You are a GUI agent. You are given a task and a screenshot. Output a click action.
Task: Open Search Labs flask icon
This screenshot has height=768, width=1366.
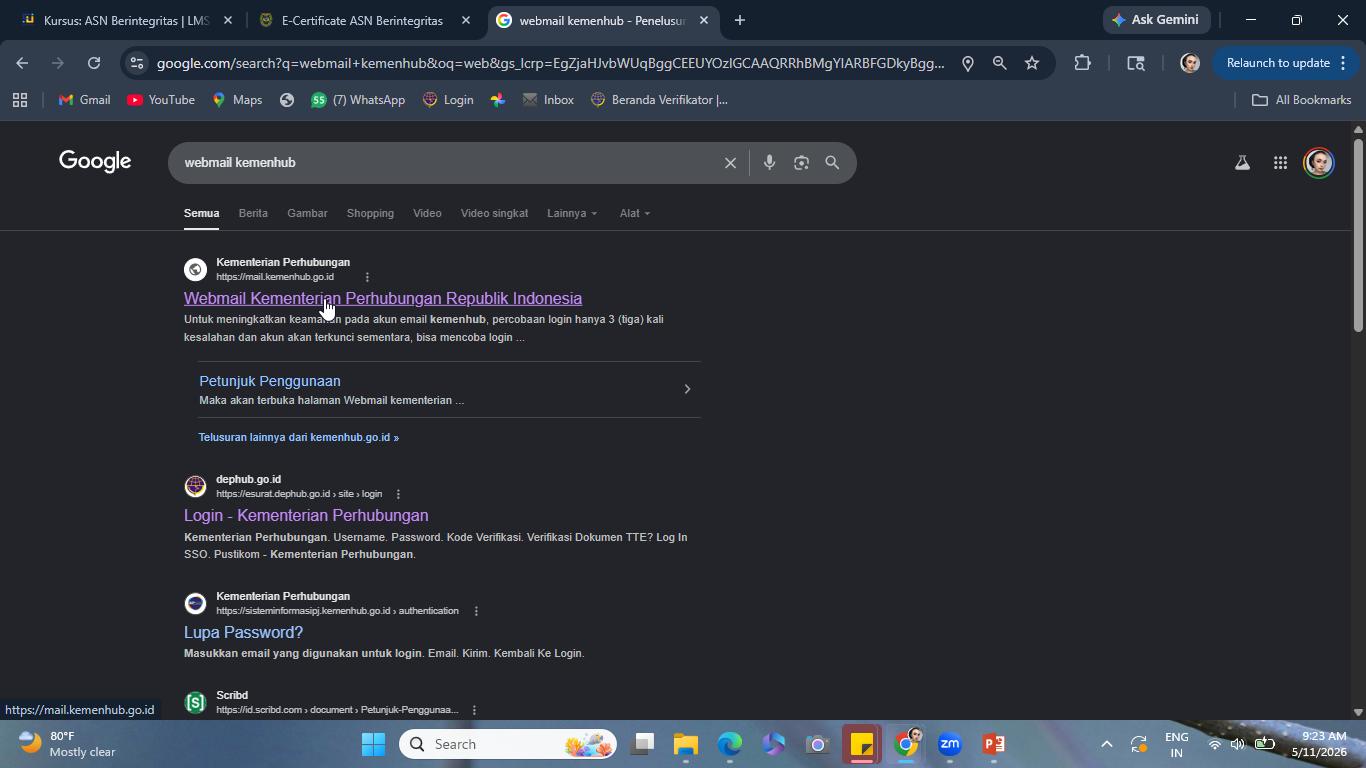point(1242,163)
